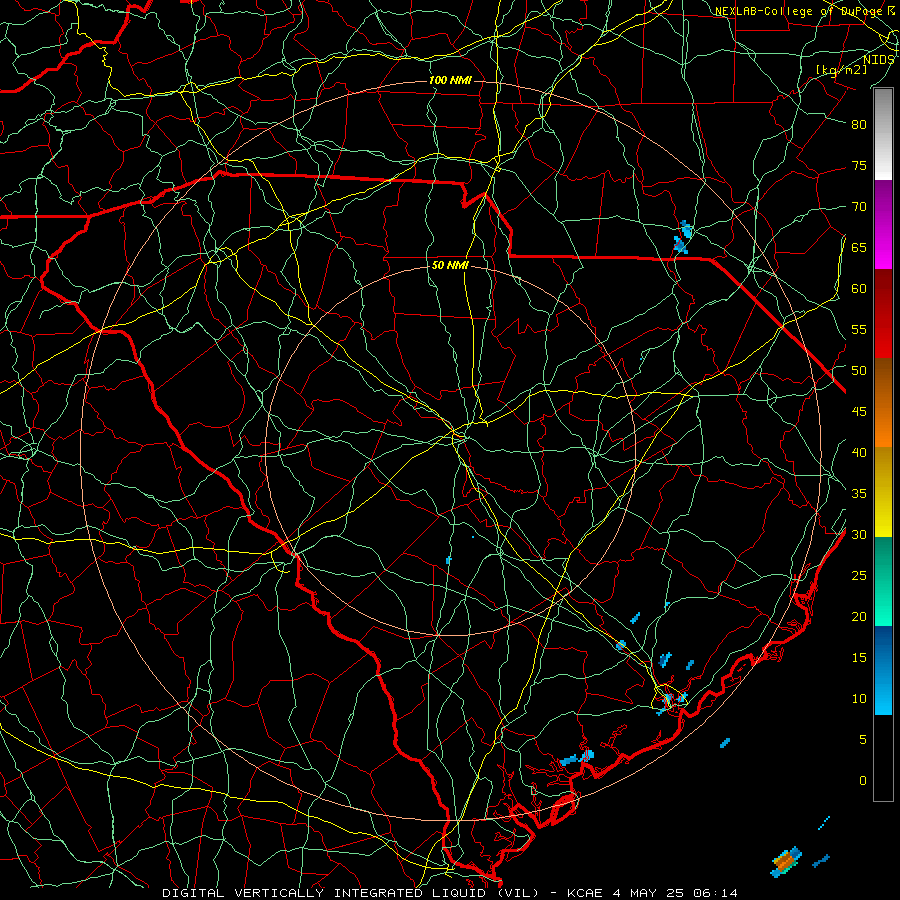Viewport: 900px width, 900px height.
Task: Click the 60 value on the color scale
Action: click(859, 289)
